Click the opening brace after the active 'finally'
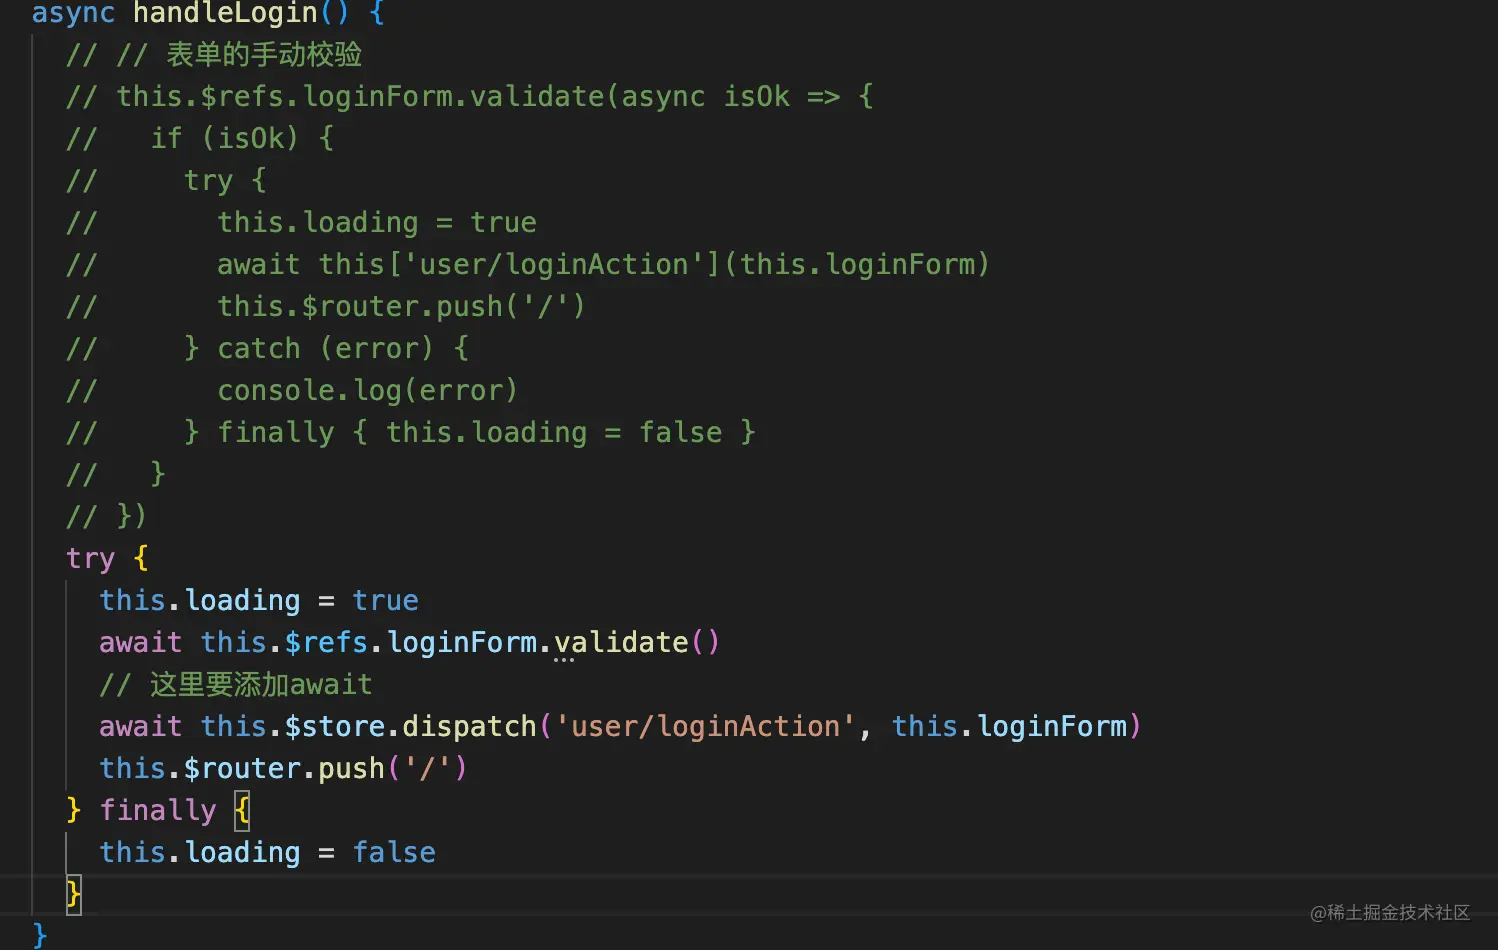The height and width of the screenshot is (950, 1498). click(242, 810)
